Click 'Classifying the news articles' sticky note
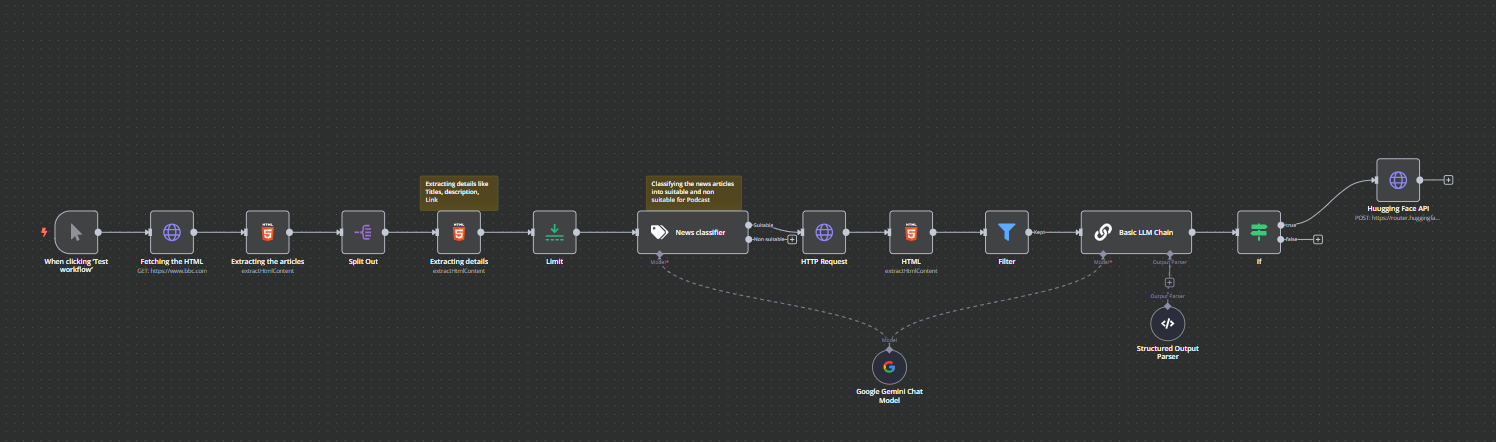 pyautogui.click(x=695, y=193)
